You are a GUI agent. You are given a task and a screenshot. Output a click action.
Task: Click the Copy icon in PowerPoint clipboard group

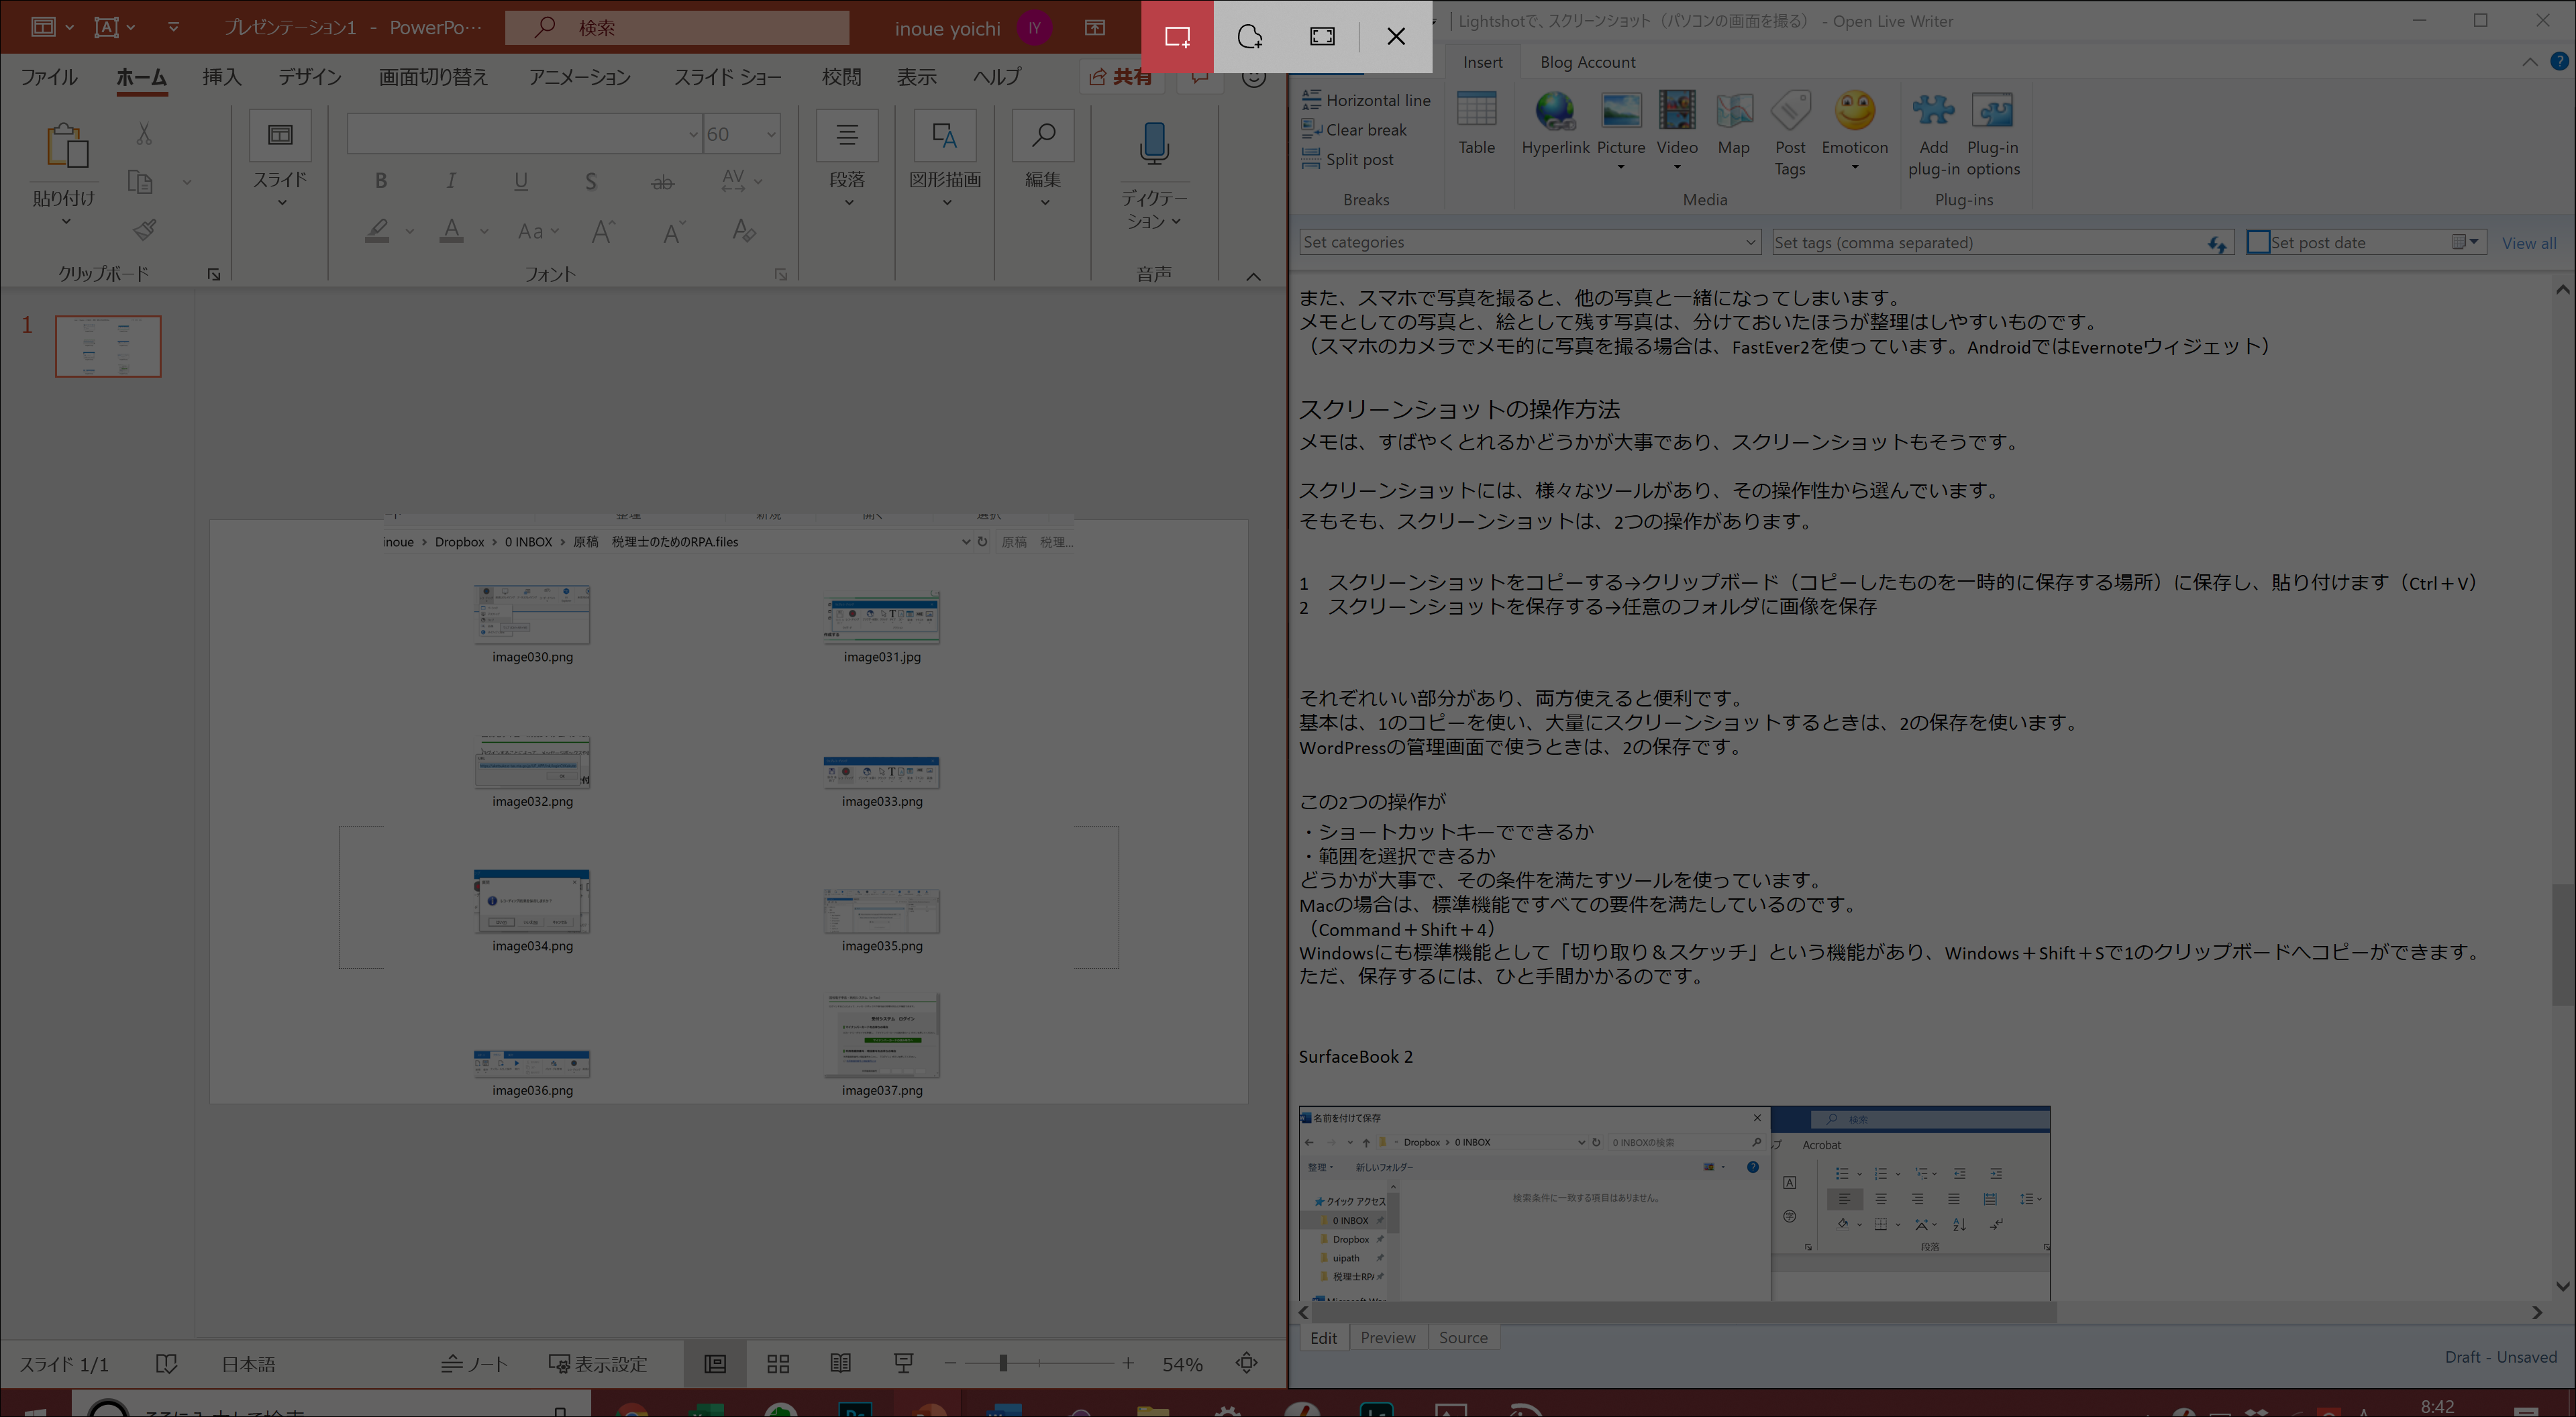[x=141, y=182]
